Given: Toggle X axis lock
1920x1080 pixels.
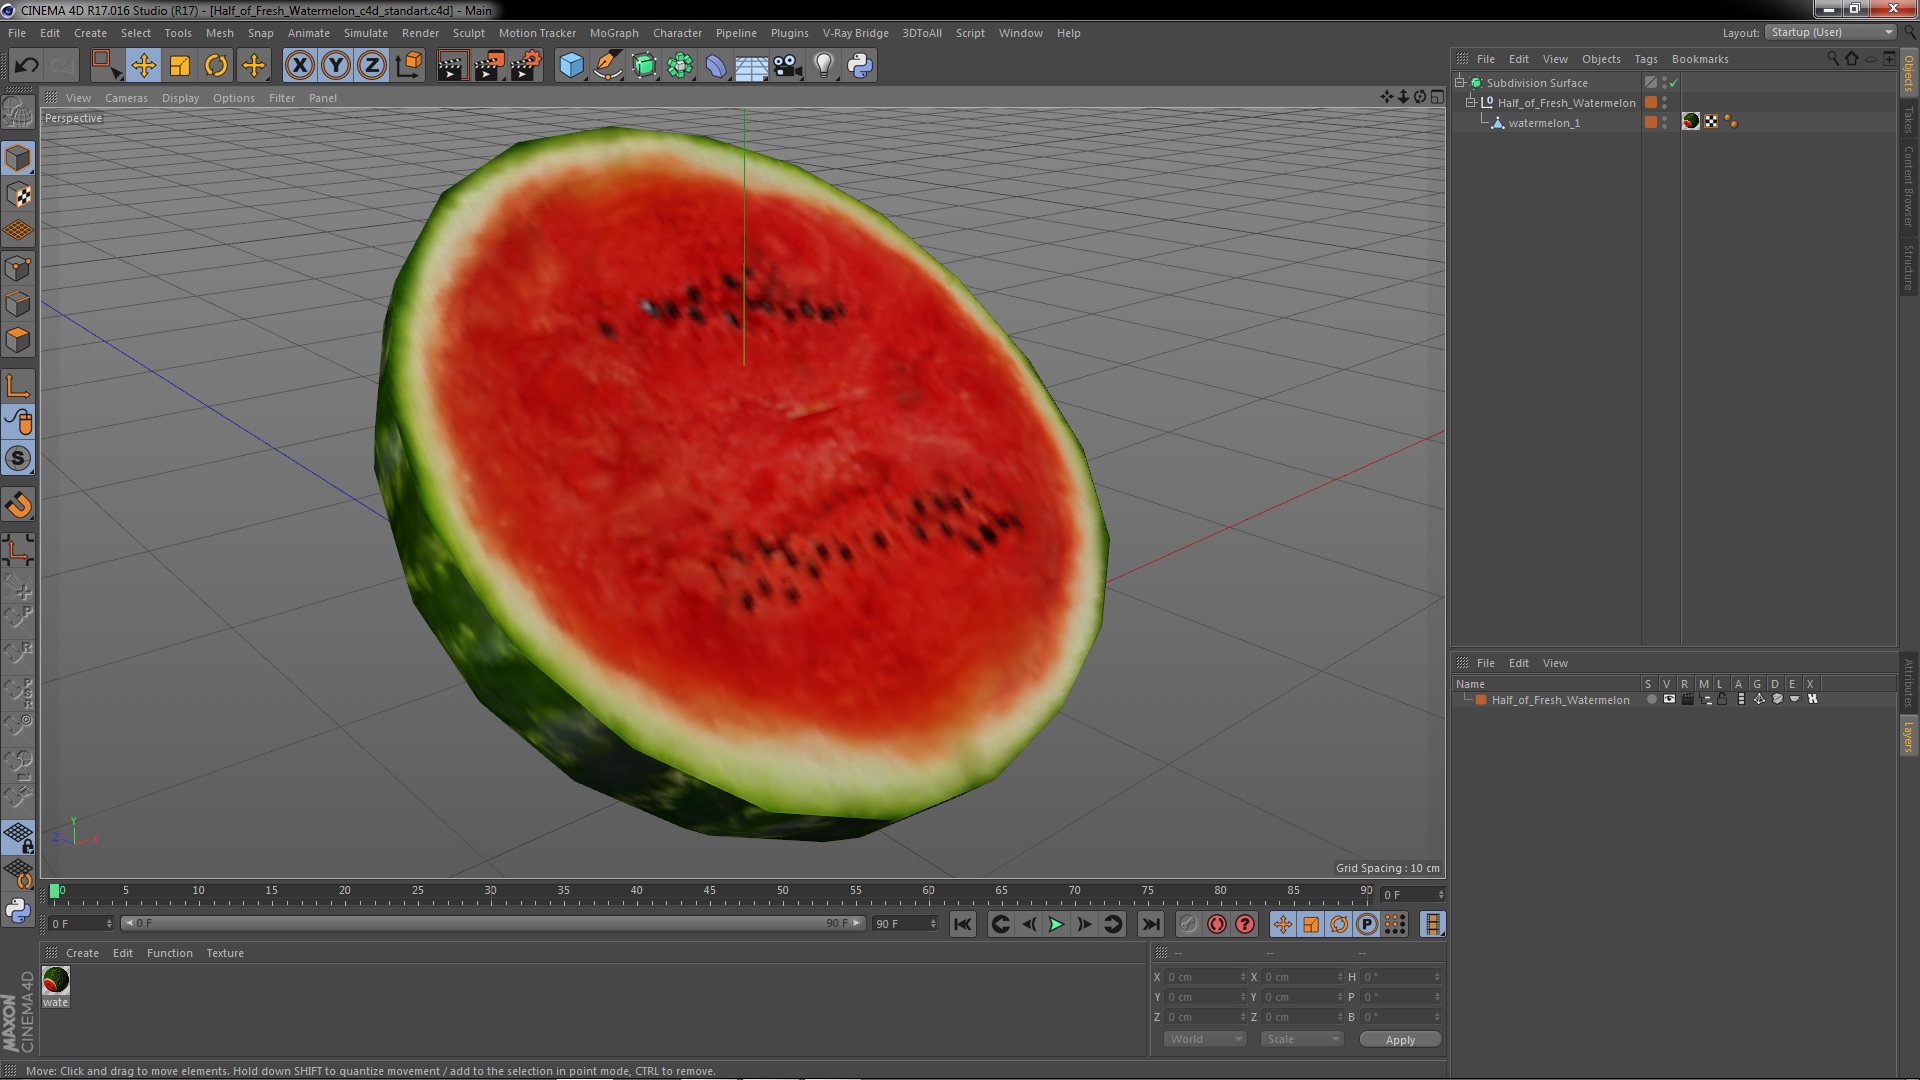Looking at the screenshot, I should pos(299,66).
